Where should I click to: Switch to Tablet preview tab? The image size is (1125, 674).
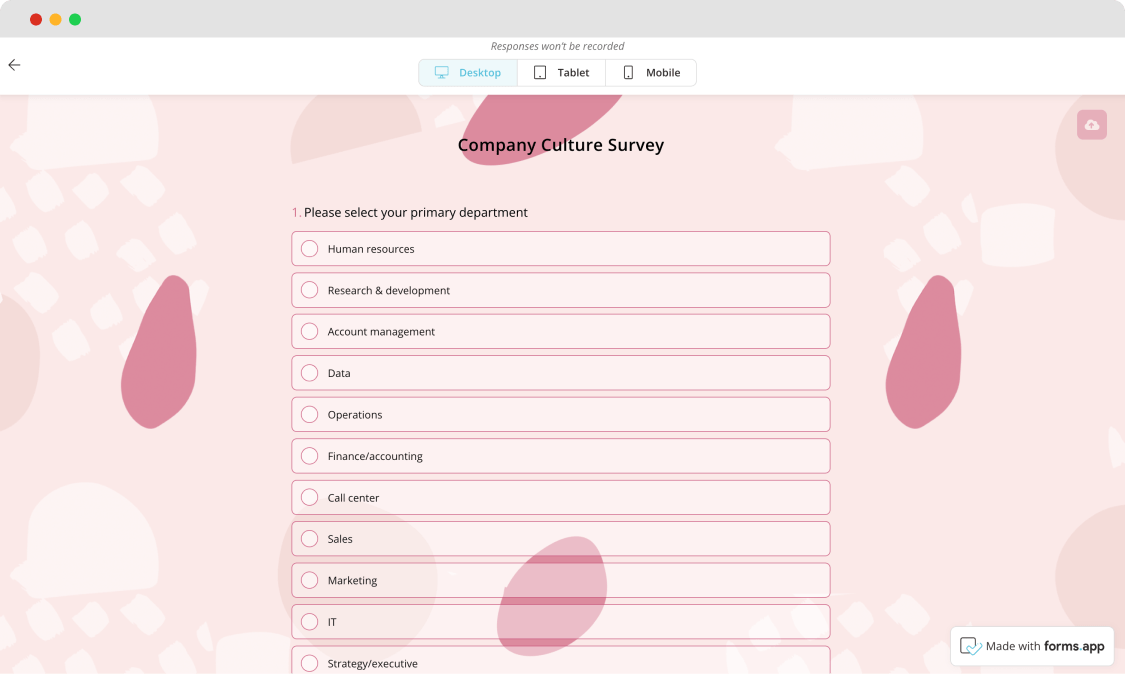tap(561, 73)
